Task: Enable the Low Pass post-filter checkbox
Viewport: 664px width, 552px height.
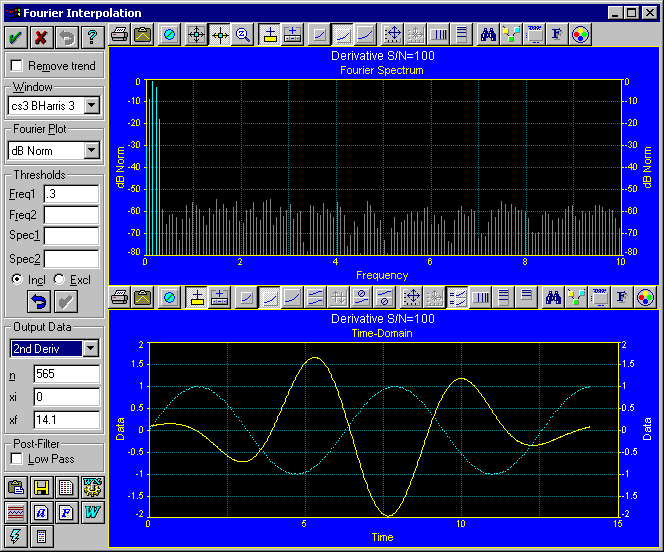Action: (x=17, y=458)
